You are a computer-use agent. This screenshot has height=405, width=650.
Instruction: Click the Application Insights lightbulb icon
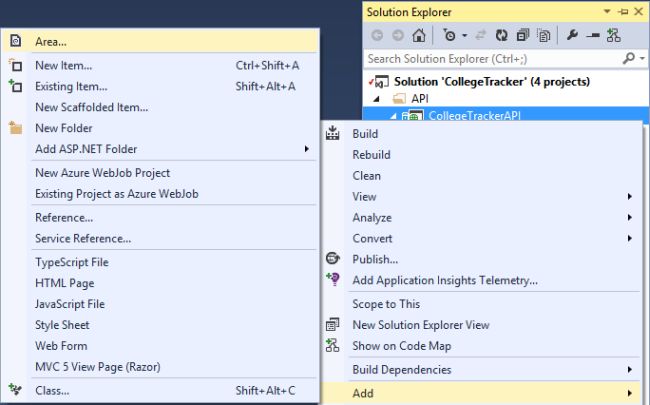click(334, 280)
